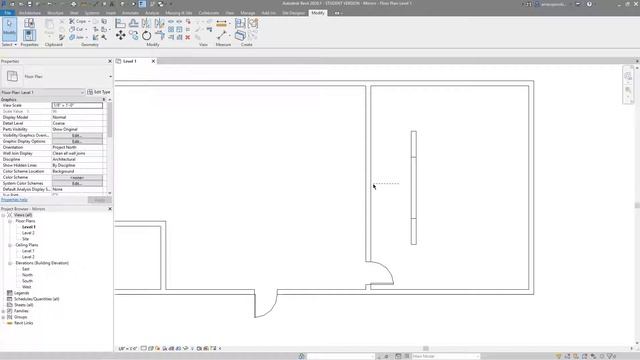Click Edit button for System Color Schemes

(77, 184)
